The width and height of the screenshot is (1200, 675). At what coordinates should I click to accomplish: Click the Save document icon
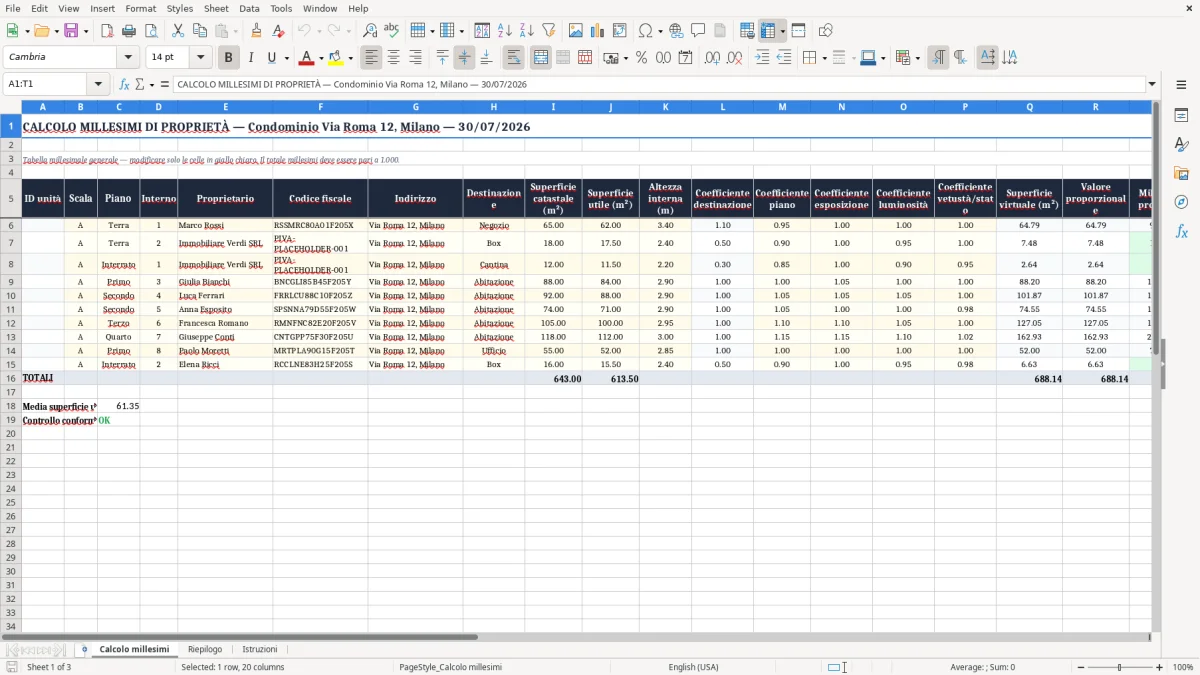[x=71, y=31]
